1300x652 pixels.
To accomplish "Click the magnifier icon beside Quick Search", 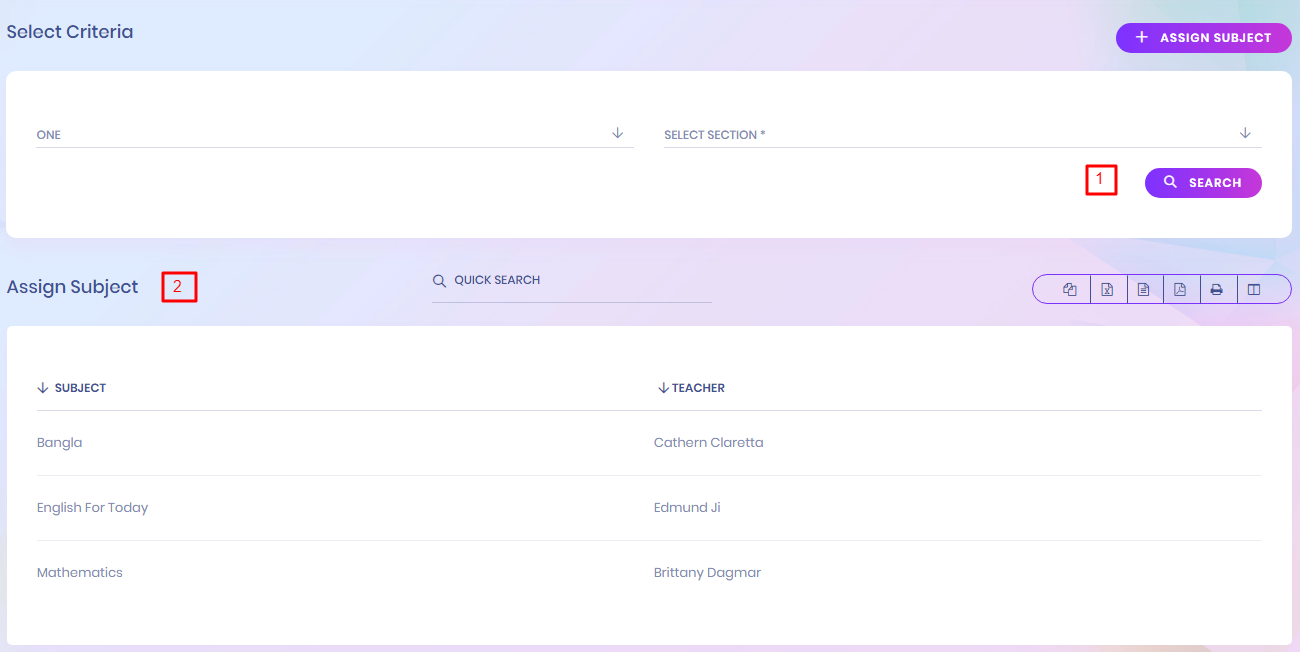I will pos(439,281).
